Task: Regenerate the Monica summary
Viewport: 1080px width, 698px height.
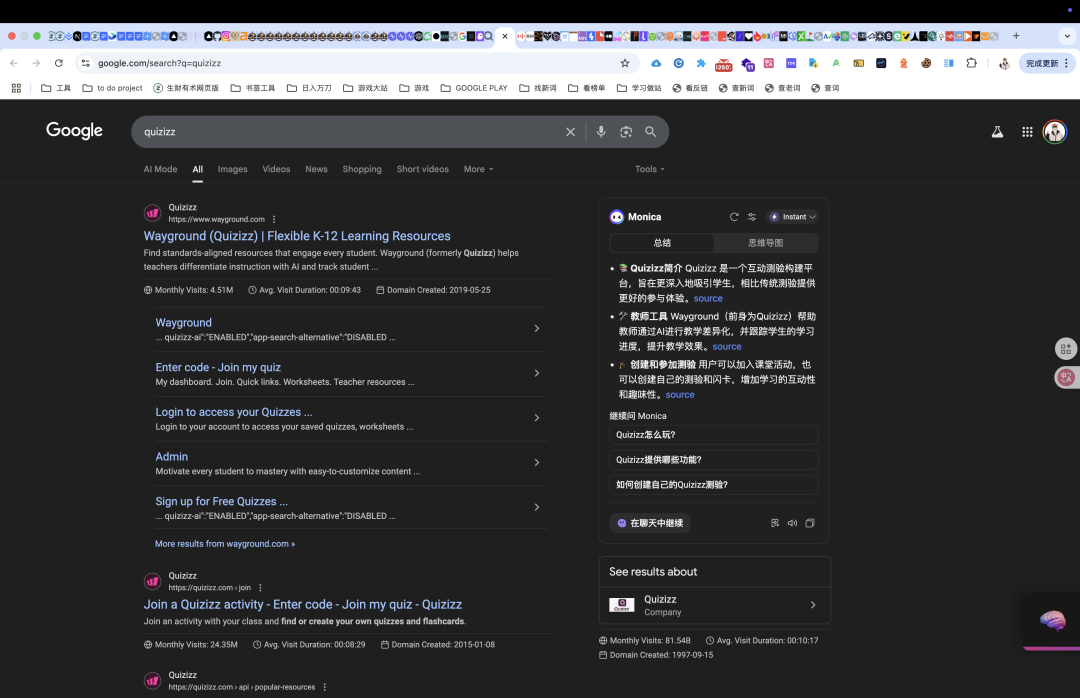Action: [x=734, y=216]
